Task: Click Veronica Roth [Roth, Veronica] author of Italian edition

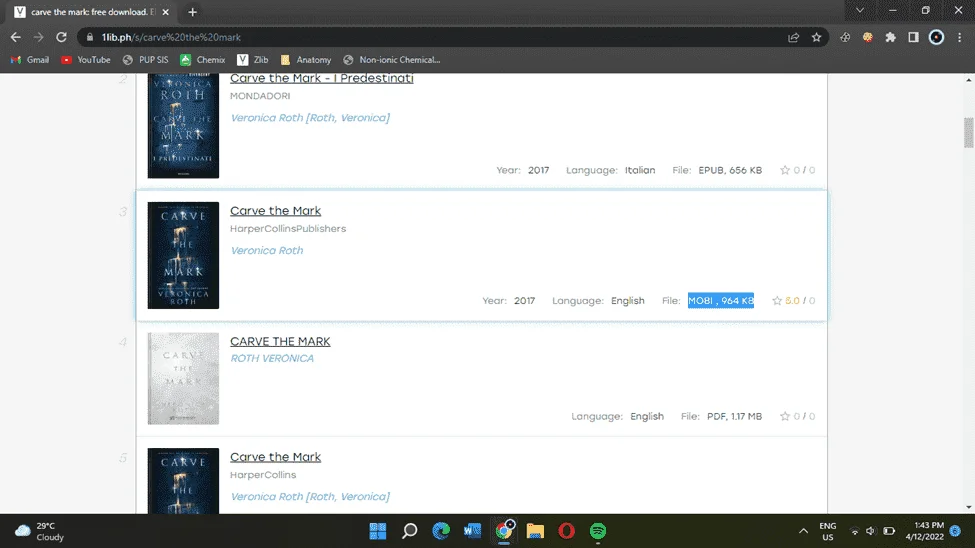Action: click(310, 118)
